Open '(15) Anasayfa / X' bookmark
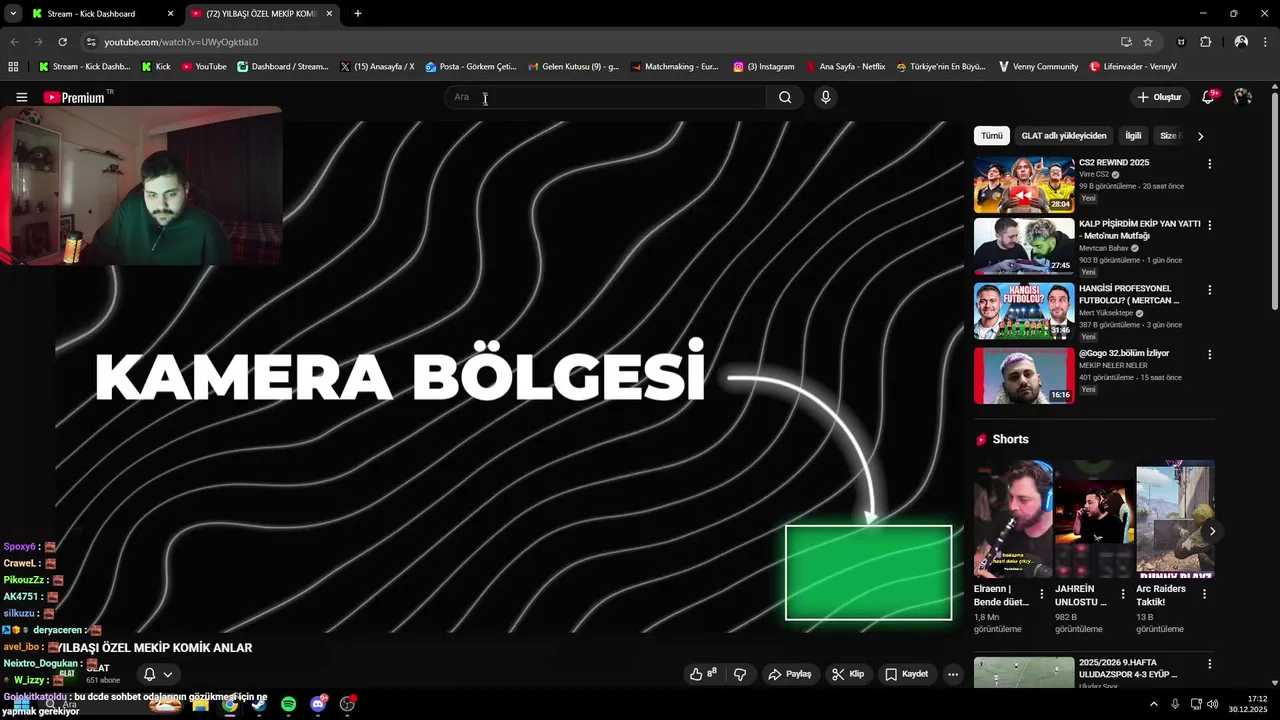This screenshot has height=720, width=1280. point(377,67)
